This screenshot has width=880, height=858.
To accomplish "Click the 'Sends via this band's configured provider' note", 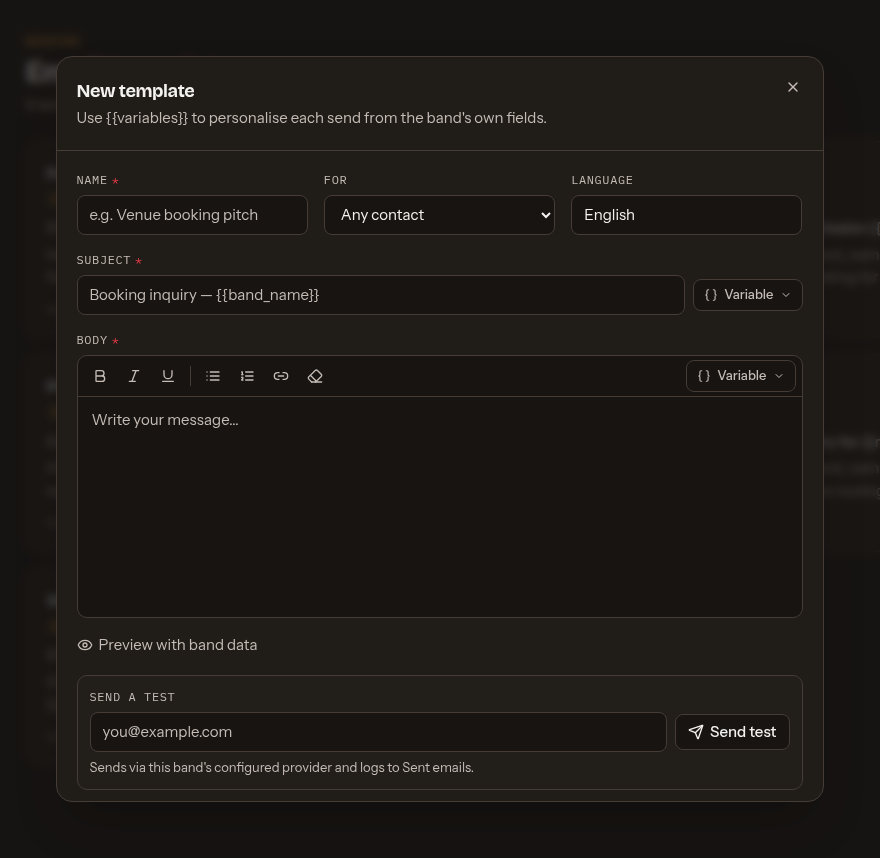I will coord(282,768).
